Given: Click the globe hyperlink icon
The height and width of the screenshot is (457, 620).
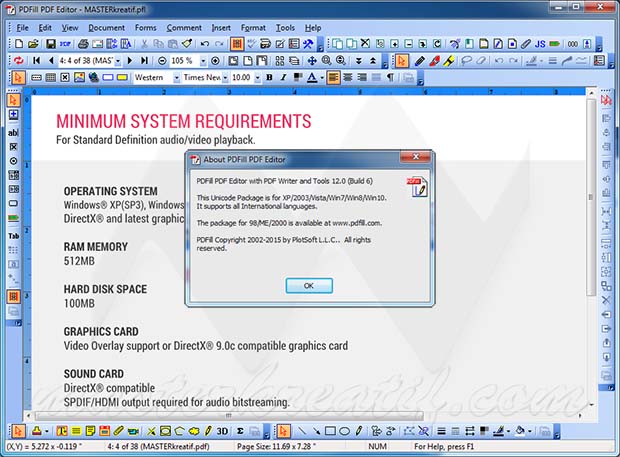Looking at the screenshot, I should (94, 77).
